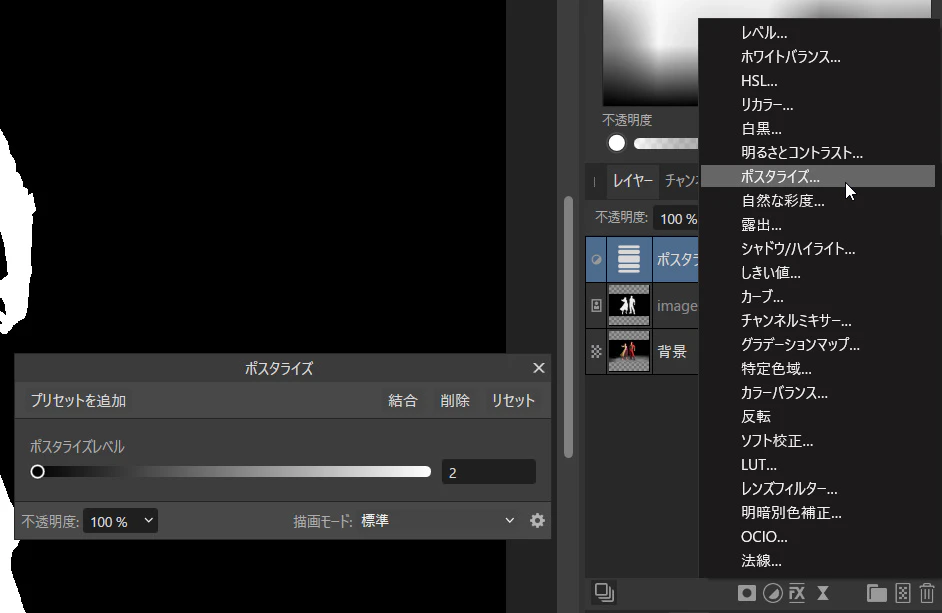
Task: Choose OCIO... menu item
Action: click(818, 537)
